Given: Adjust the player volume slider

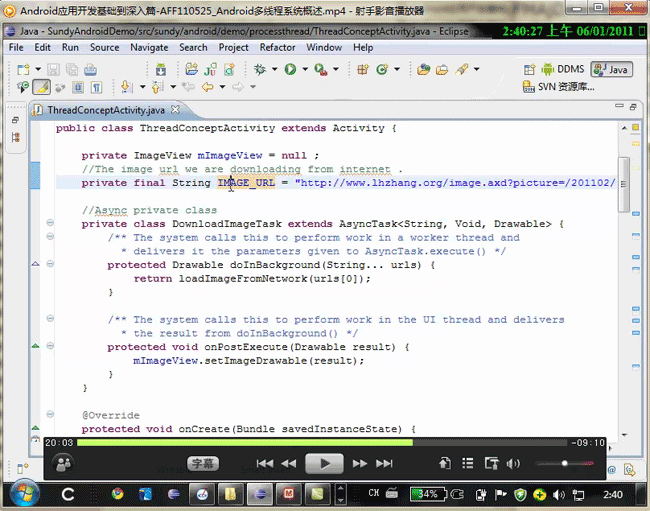Looking at the screenshot, I should point(564,463).
